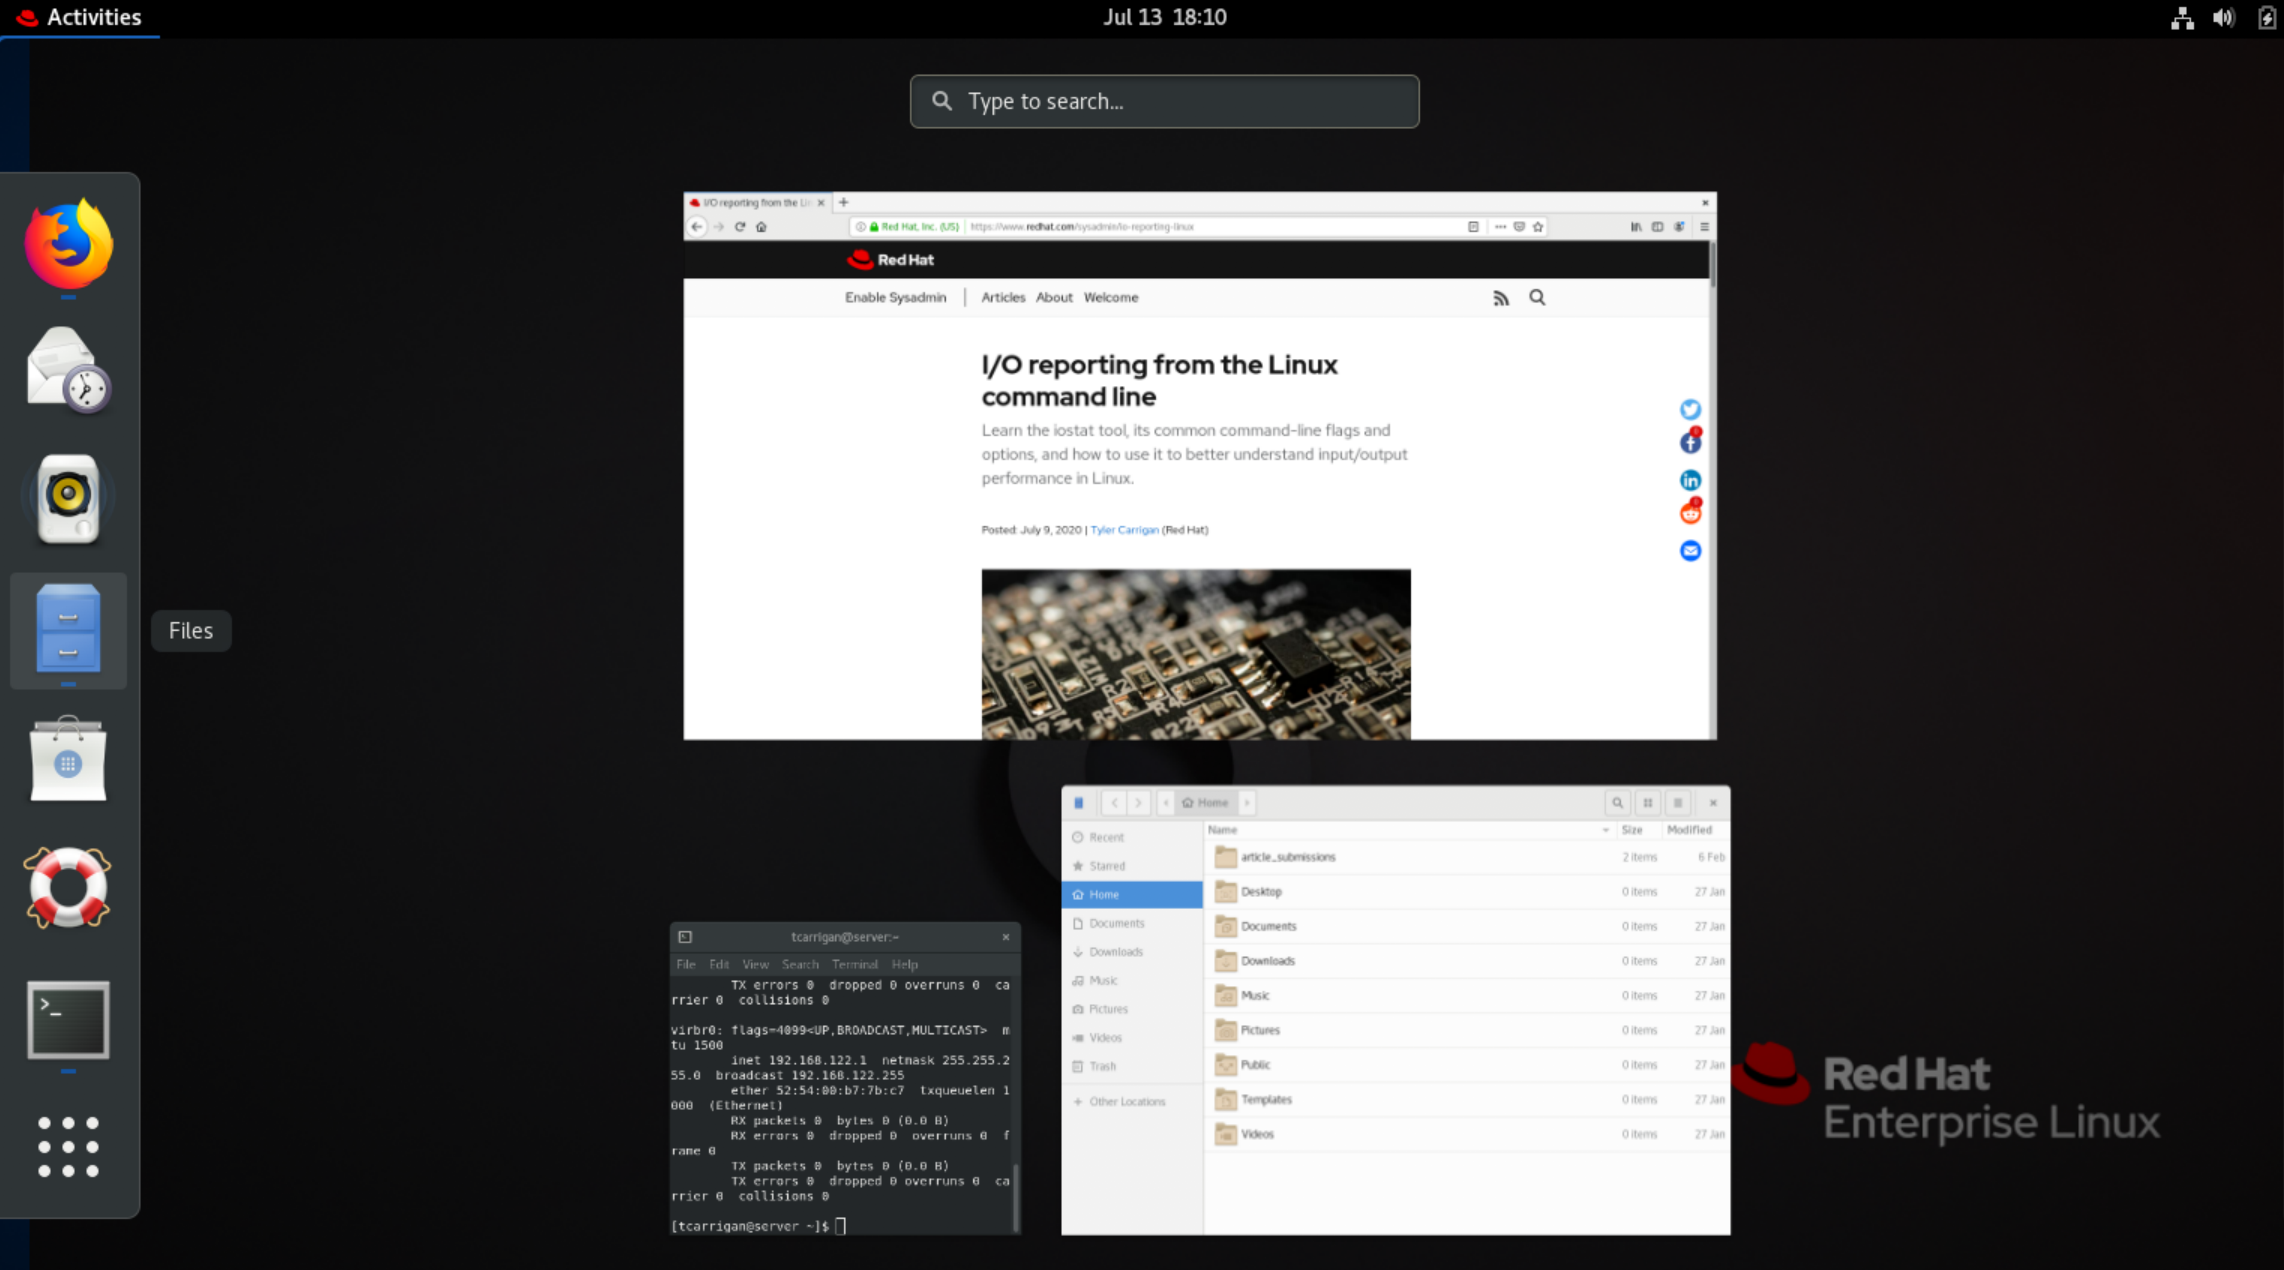2284x1270 pixels.
Task: Launch the Terminal from the dock
Action: [67, 1021]
